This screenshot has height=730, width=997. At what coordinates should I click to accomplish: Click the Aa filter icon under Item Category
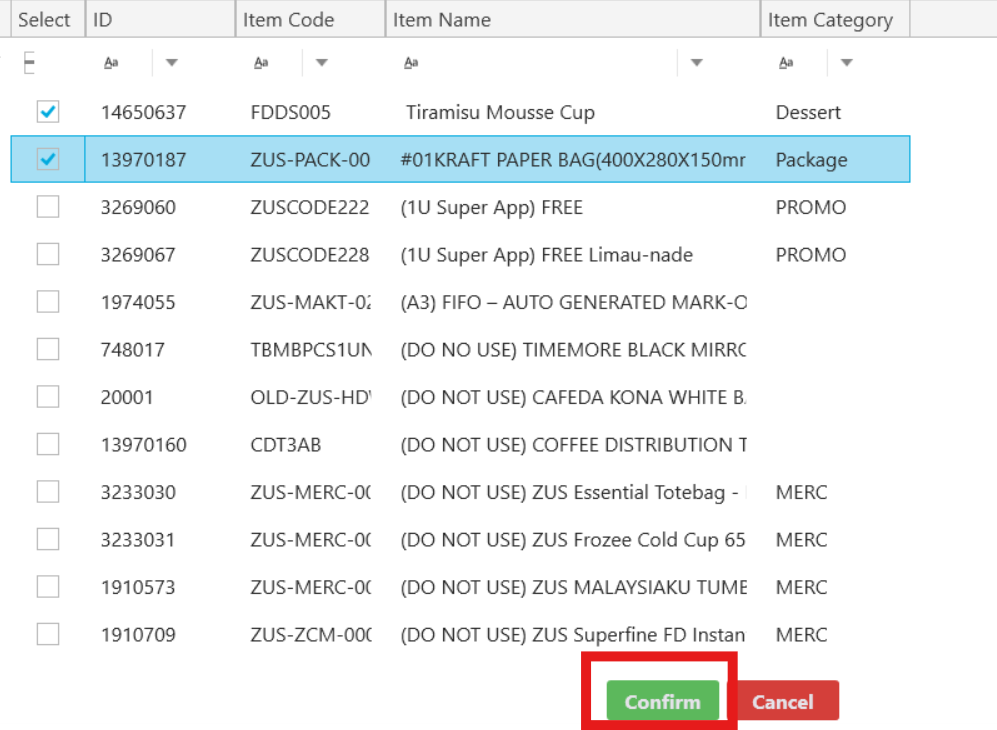tap(786, 62)
